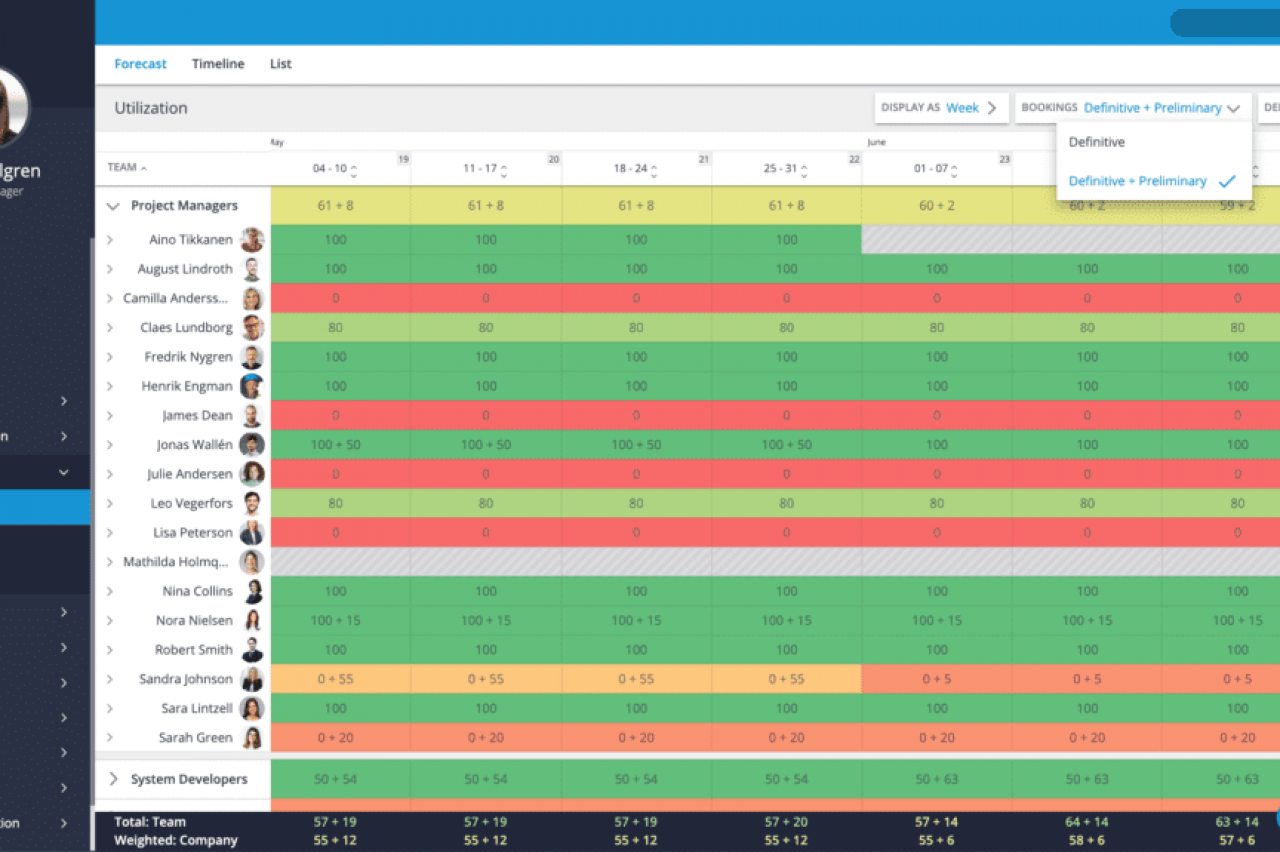The image size is (1280, 852).
Task: Click sort arrows under week 04 - 10
Action: [x=354, y=170]
